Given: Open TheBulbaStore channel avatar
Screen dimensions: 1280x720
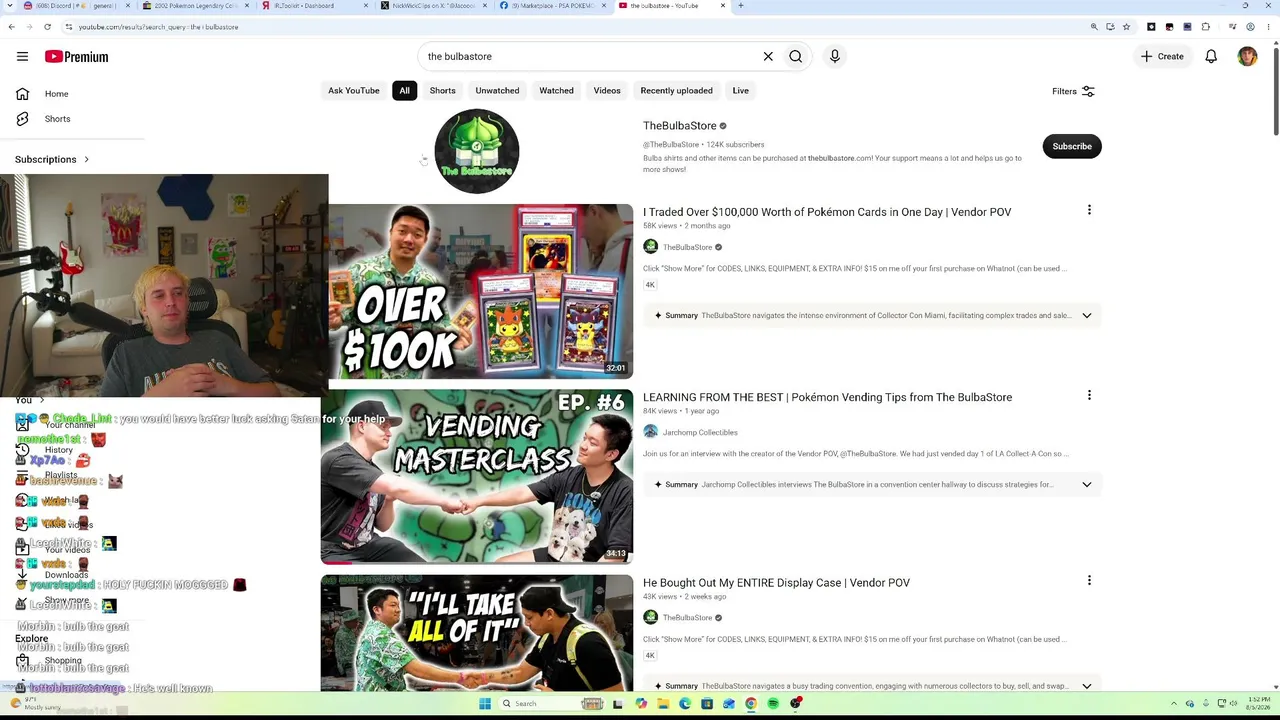Looking at the screenshot, I should pyautogui.click(x=477, y=151).
